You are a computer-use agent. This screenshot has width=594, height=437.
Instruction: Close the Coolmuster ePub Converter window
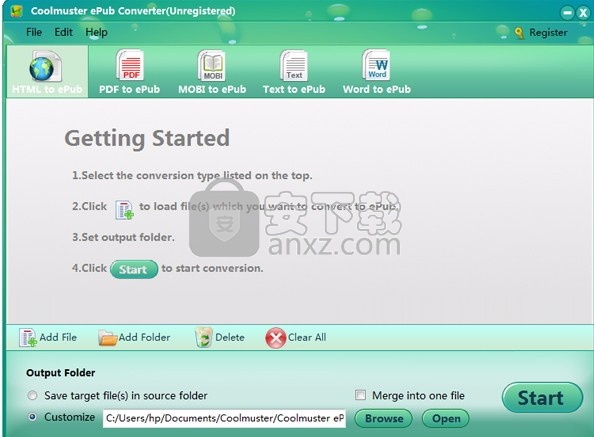(x=583, y=13)
